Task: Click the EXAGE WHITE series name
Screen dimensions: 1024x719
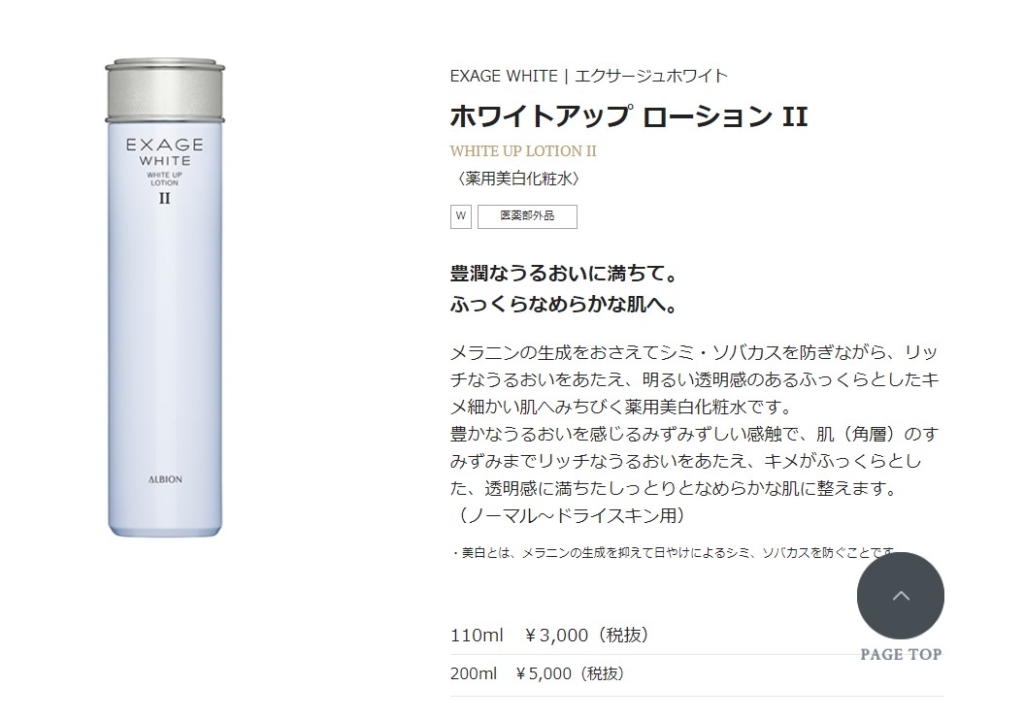Action: [x=504, y=76]
